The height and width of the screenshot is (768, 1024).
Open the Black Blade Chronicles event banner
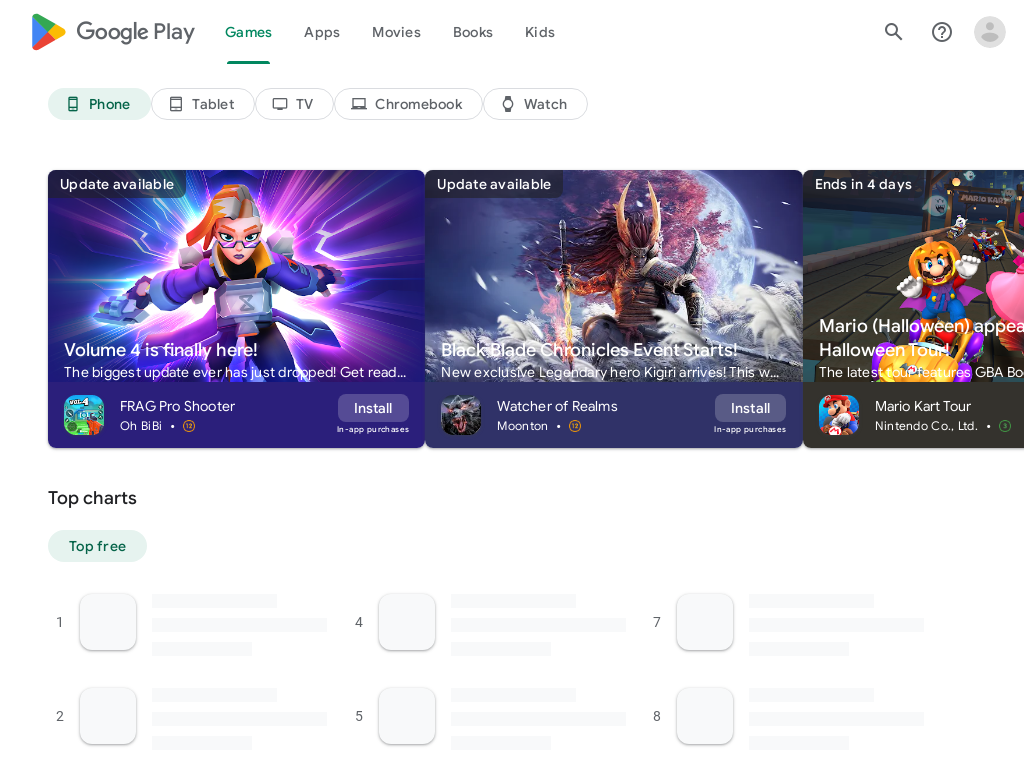pyautogui.click(x=614, y=276)
